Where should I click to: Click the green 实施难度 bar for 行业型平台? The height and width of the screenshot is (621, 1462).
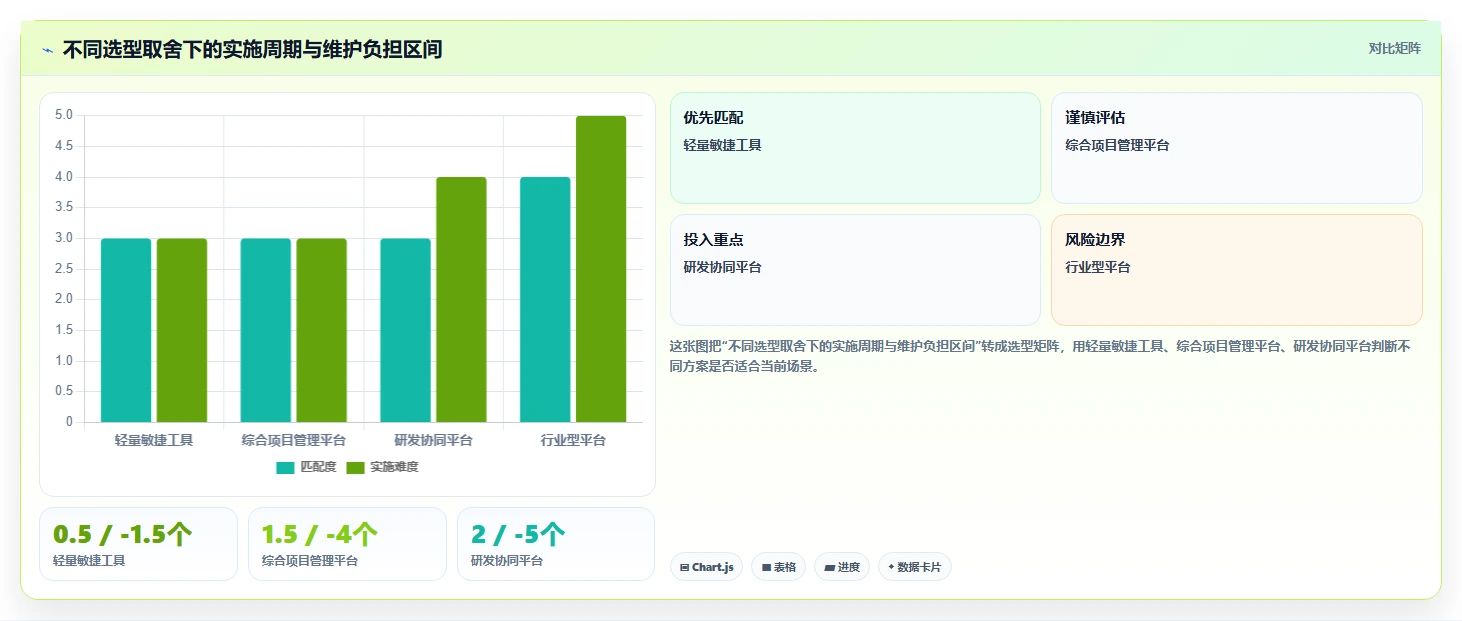(601, 269)
